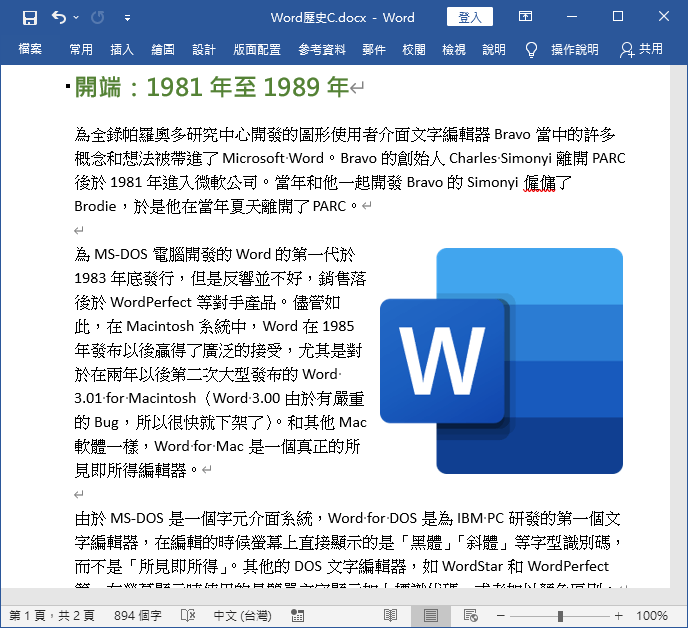Screen dimensions: 688x628
Task: Click the text 所見即所得 in last paragraph
Action: click(179, 567)
